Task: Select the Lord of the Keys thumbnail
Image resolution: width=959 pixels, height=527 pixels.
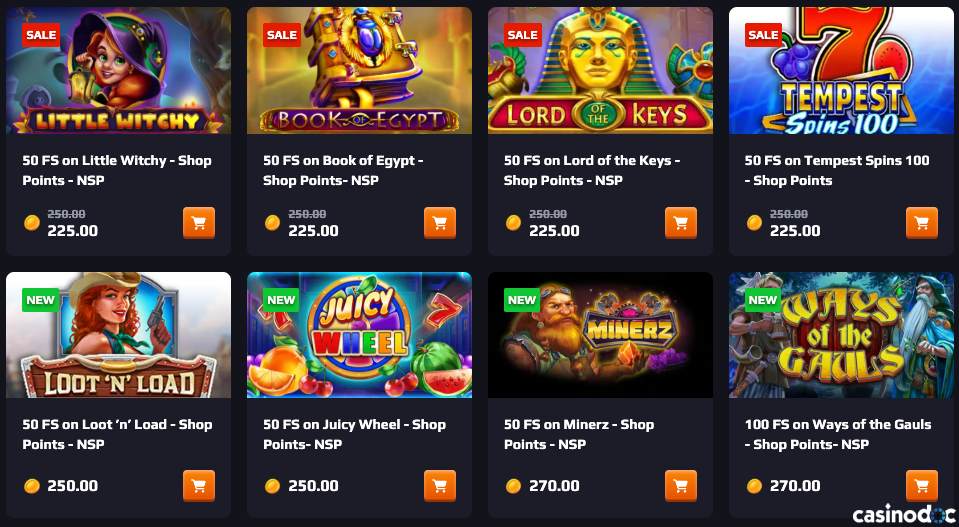Action: 601,70
